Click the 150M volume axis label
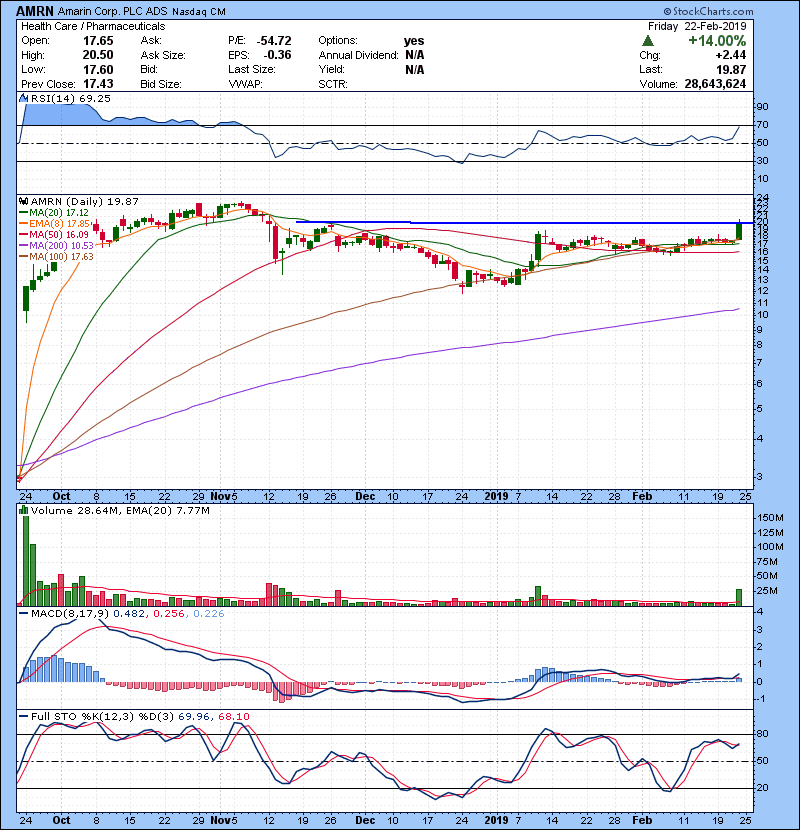Viewport: 800px width, 830px height. click(771, 518)
